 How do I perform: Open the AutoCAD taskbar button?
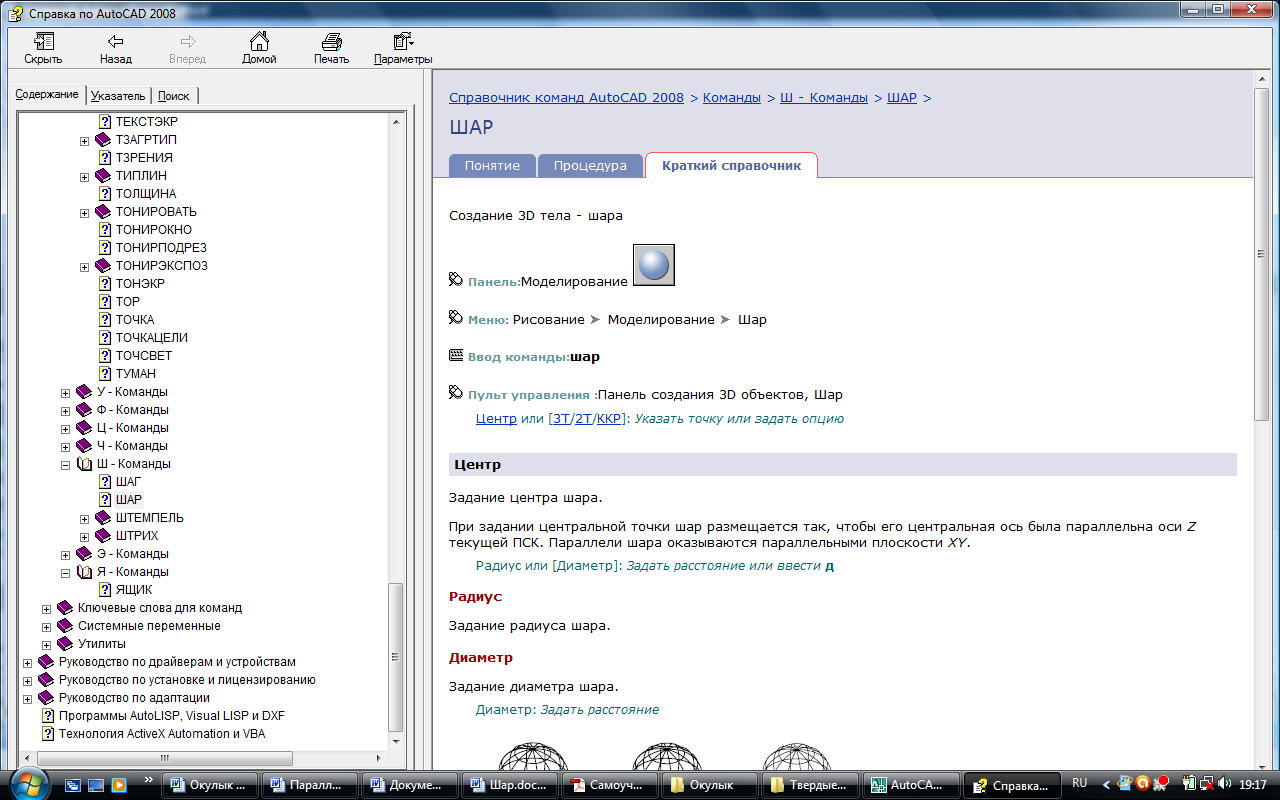tap(911, 785)
